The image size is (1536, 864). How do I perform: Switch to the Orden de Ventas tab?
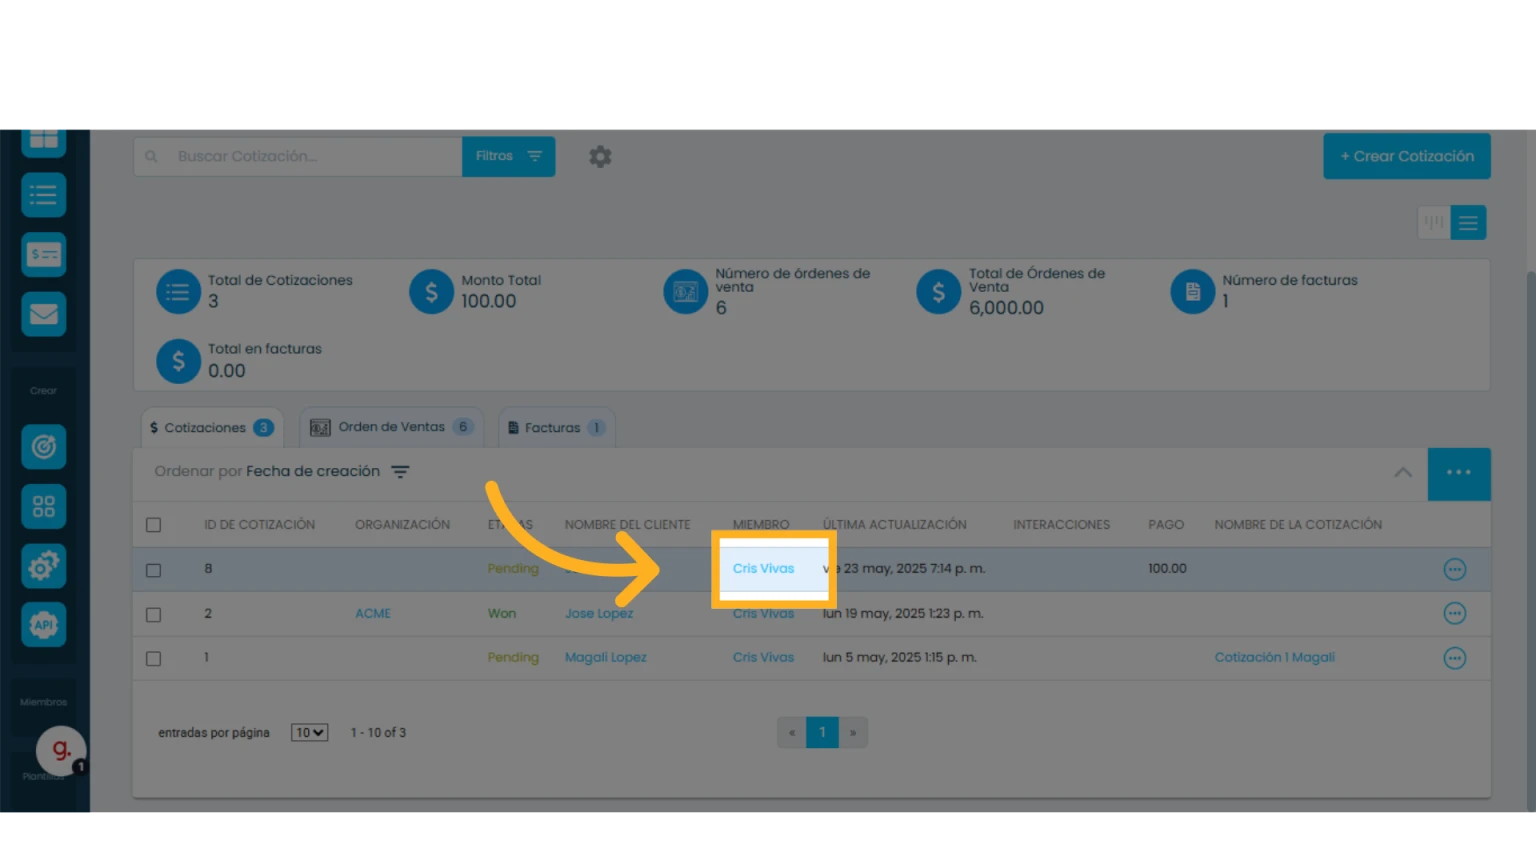point(392,427)
